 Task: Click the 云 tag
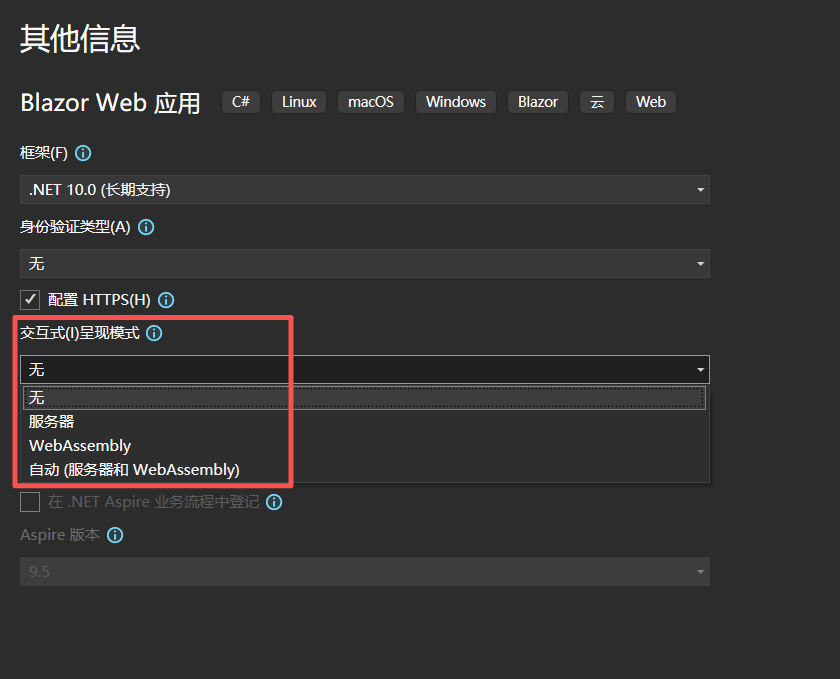597,102
